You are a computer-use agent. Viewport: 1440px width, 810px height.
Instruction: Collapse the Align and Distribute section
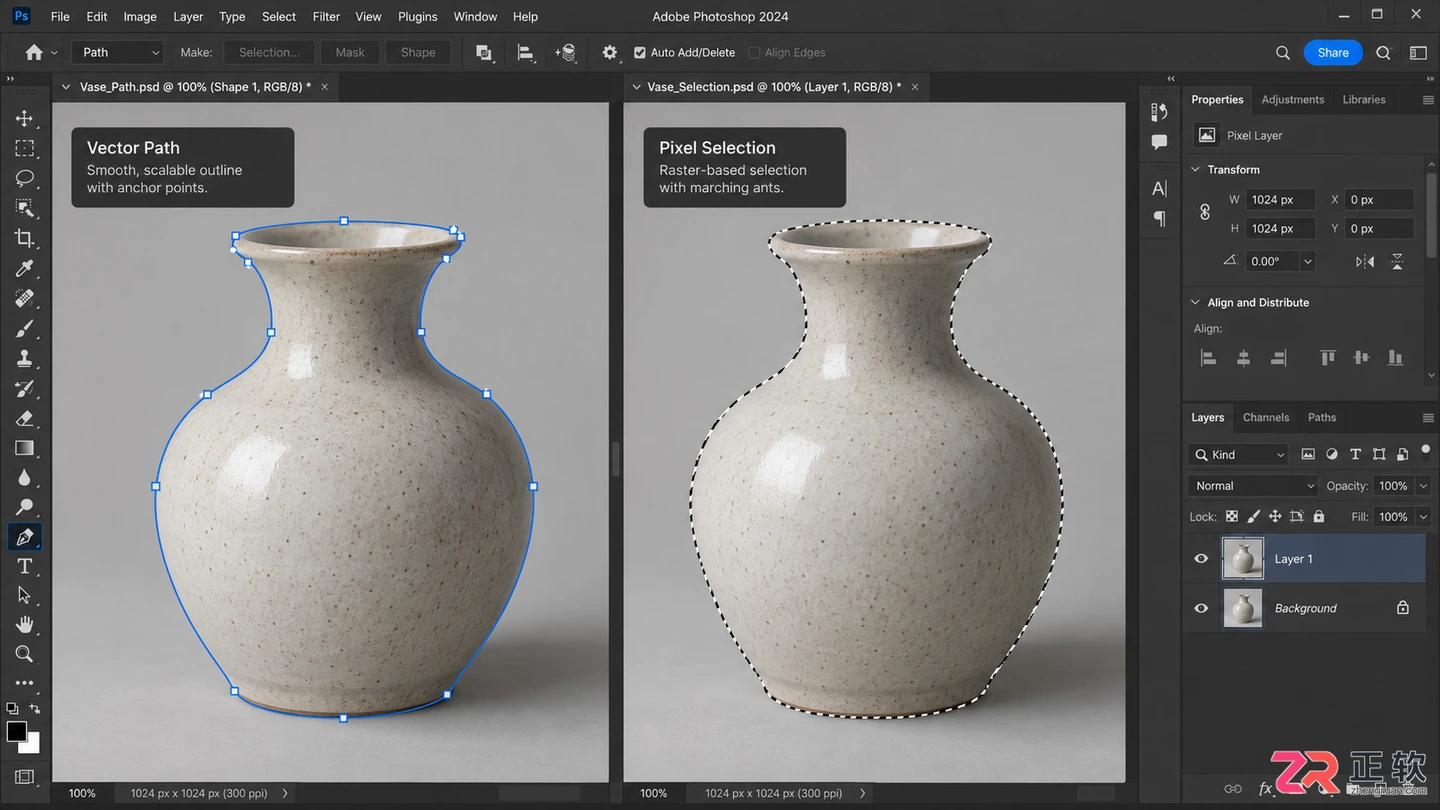1195,303
